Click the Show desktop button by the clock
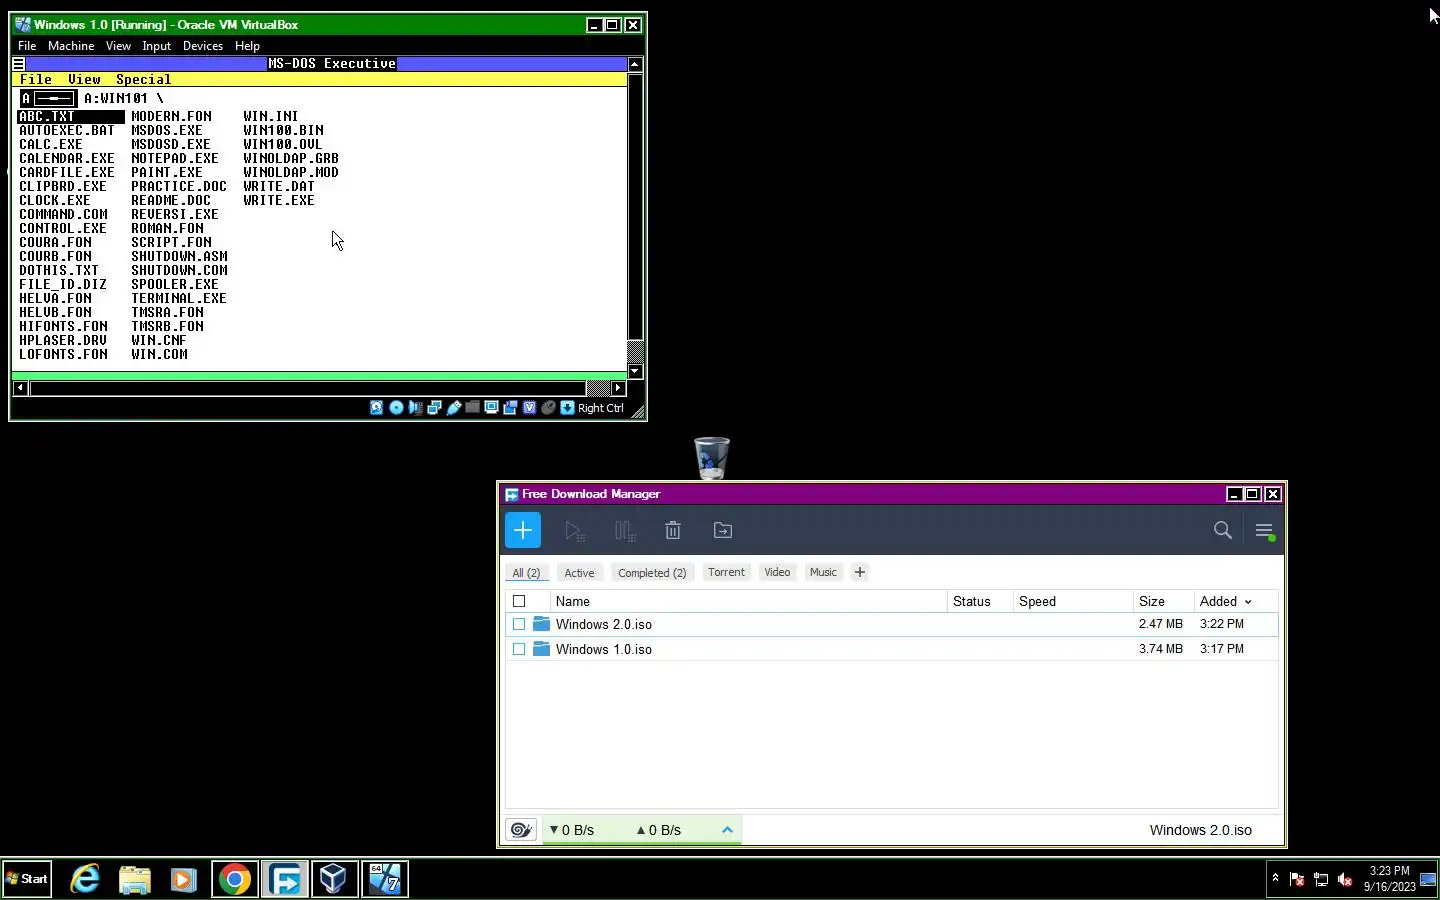The image size is (1440, 900). pos(1427,879)
